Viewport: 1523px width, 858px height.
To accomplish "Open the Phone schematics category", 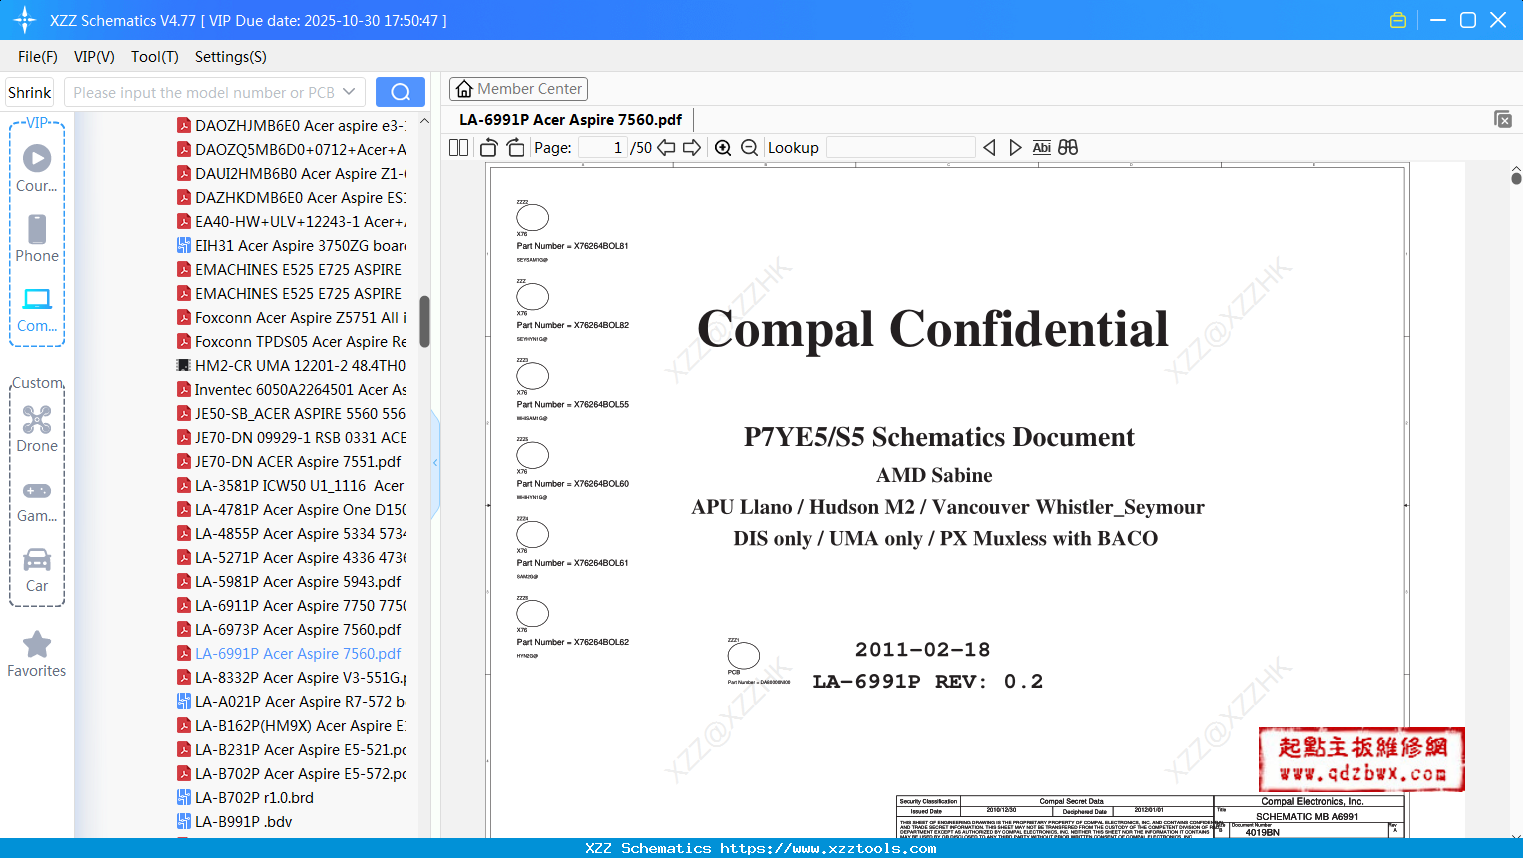I will click(37, 239).
